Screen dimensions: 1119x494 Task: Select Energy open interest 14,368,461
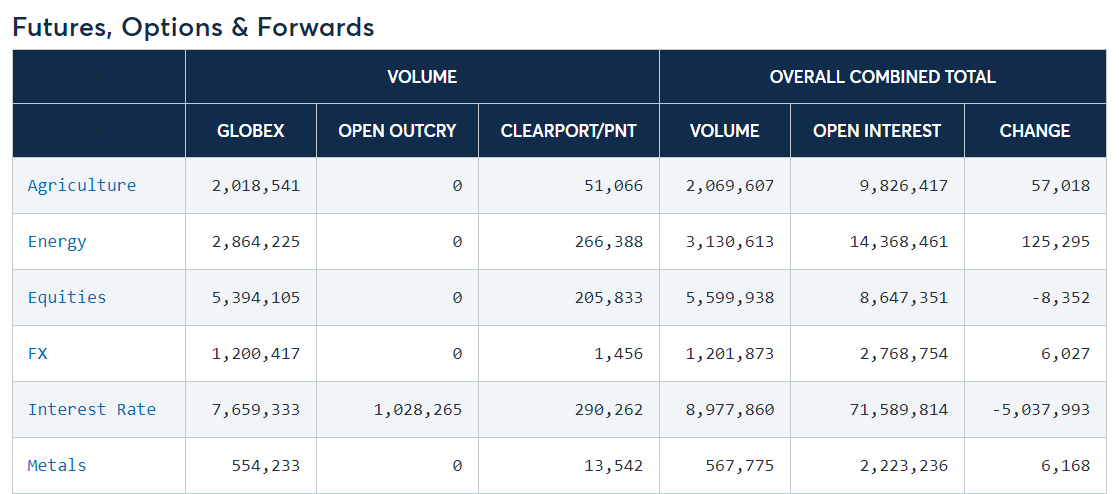click(x=899, y=241)
